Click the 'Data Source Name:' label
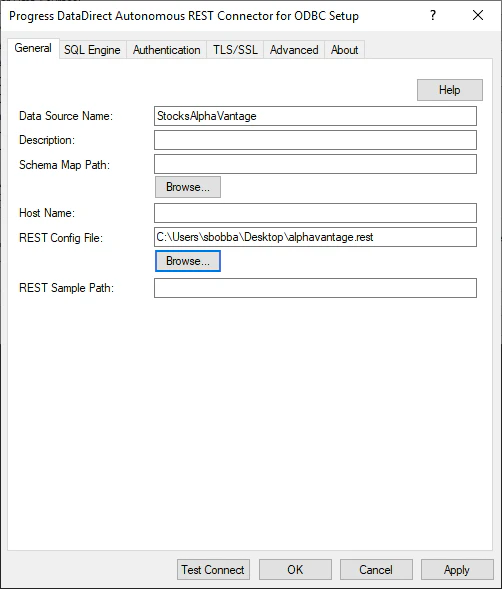The image size is (502, 589). coord(66,116)
